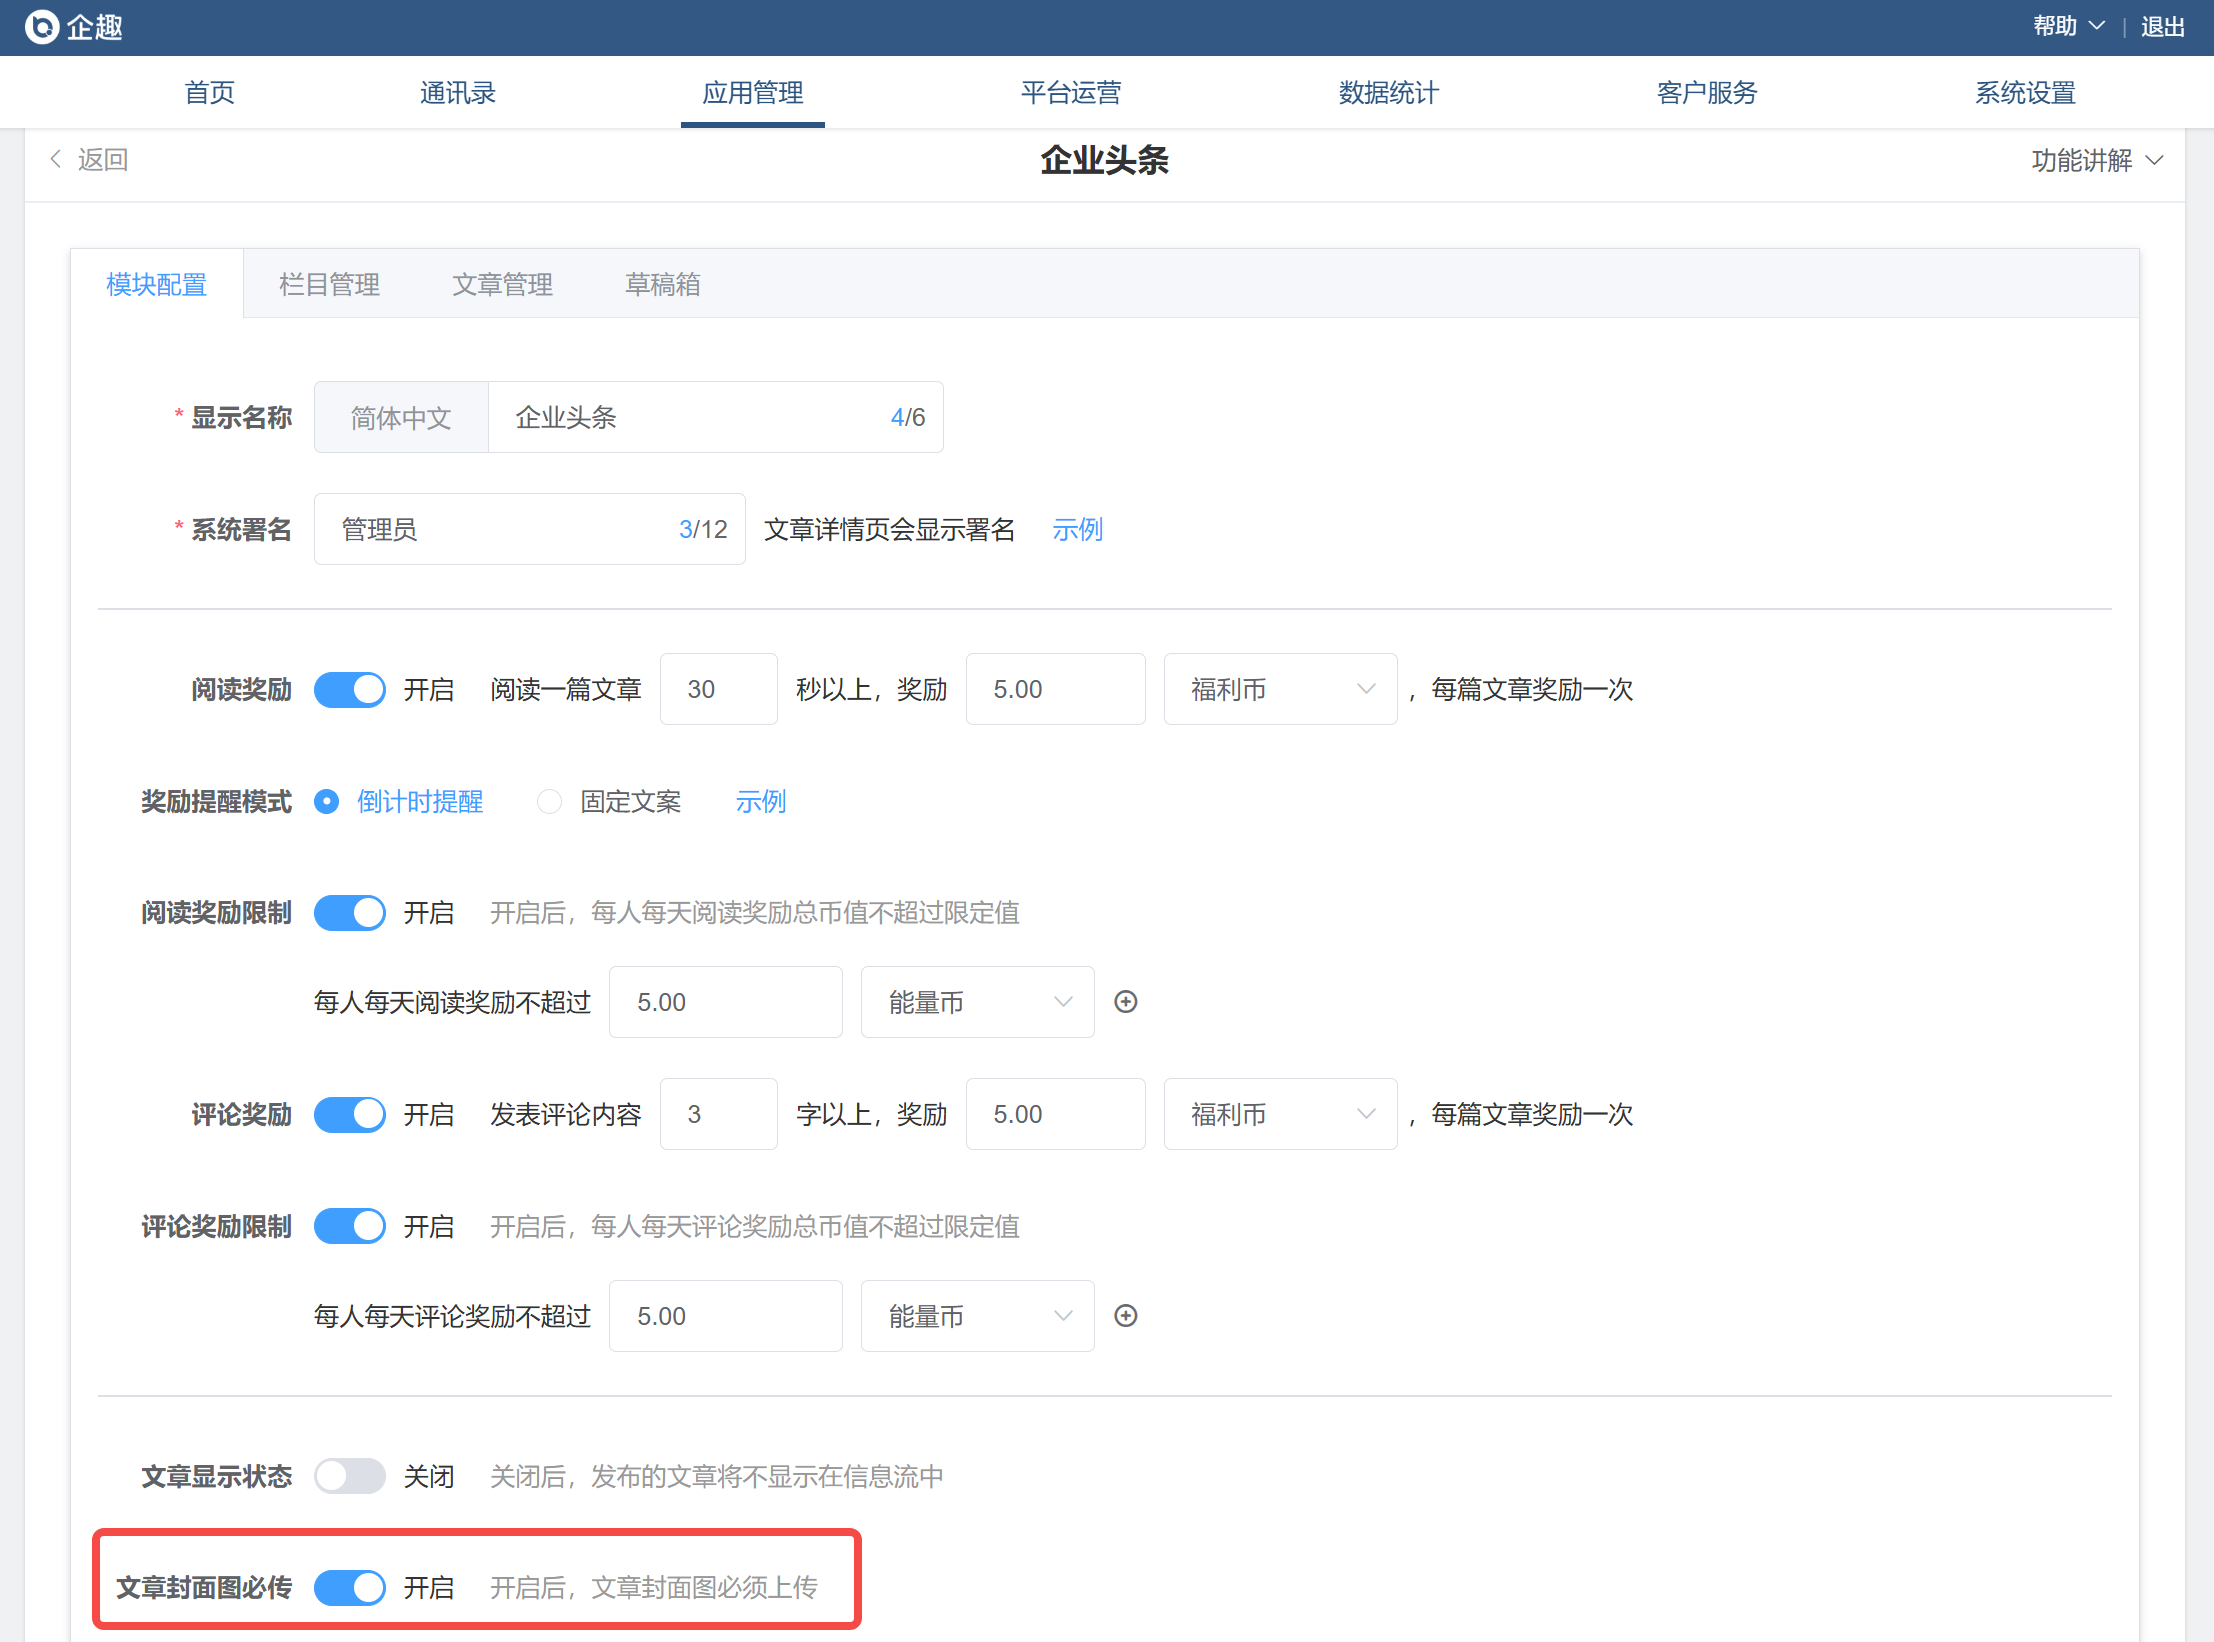The width and height of the screenshot is (2214, 1642).
Task: Open 能量币 dropdown for daily reading limit
Action: click(976, 1002)
